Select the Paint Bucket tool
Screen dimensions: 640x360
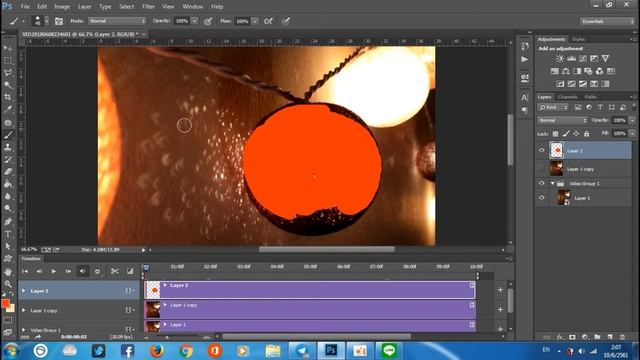(8, 184)
